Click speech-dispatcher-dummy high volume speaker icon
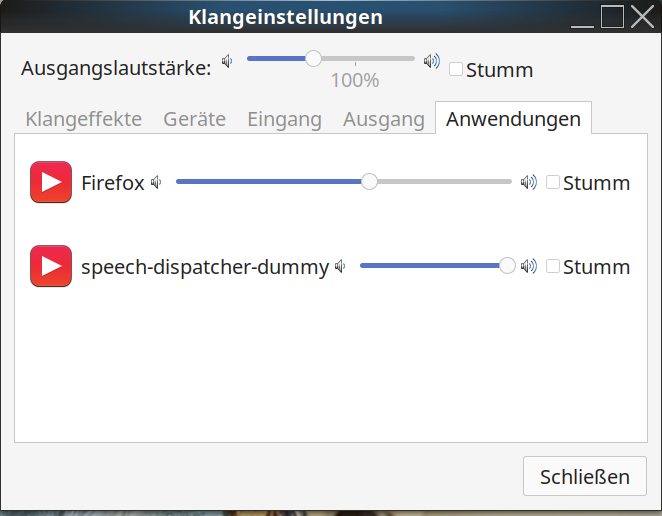The width and height of the screenshot is (662, 516). click(528, 266)
